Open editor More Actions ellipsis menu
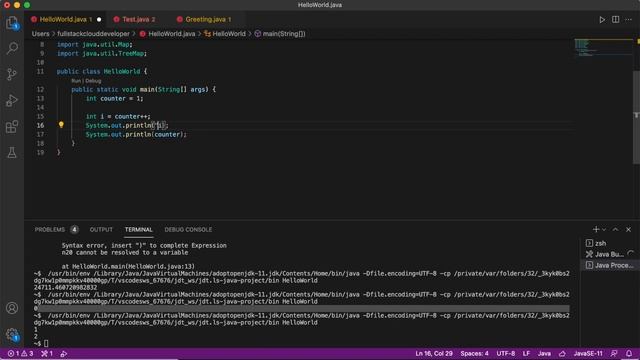640x360 pixels. [x=629, y=19]
